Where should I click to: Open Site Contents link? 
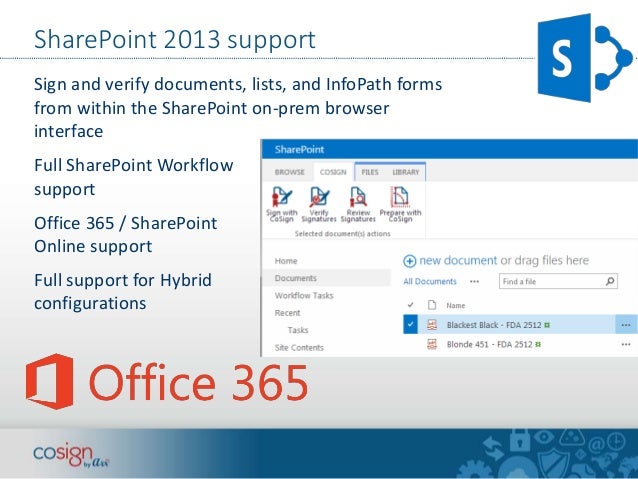[x=299, y=348]
